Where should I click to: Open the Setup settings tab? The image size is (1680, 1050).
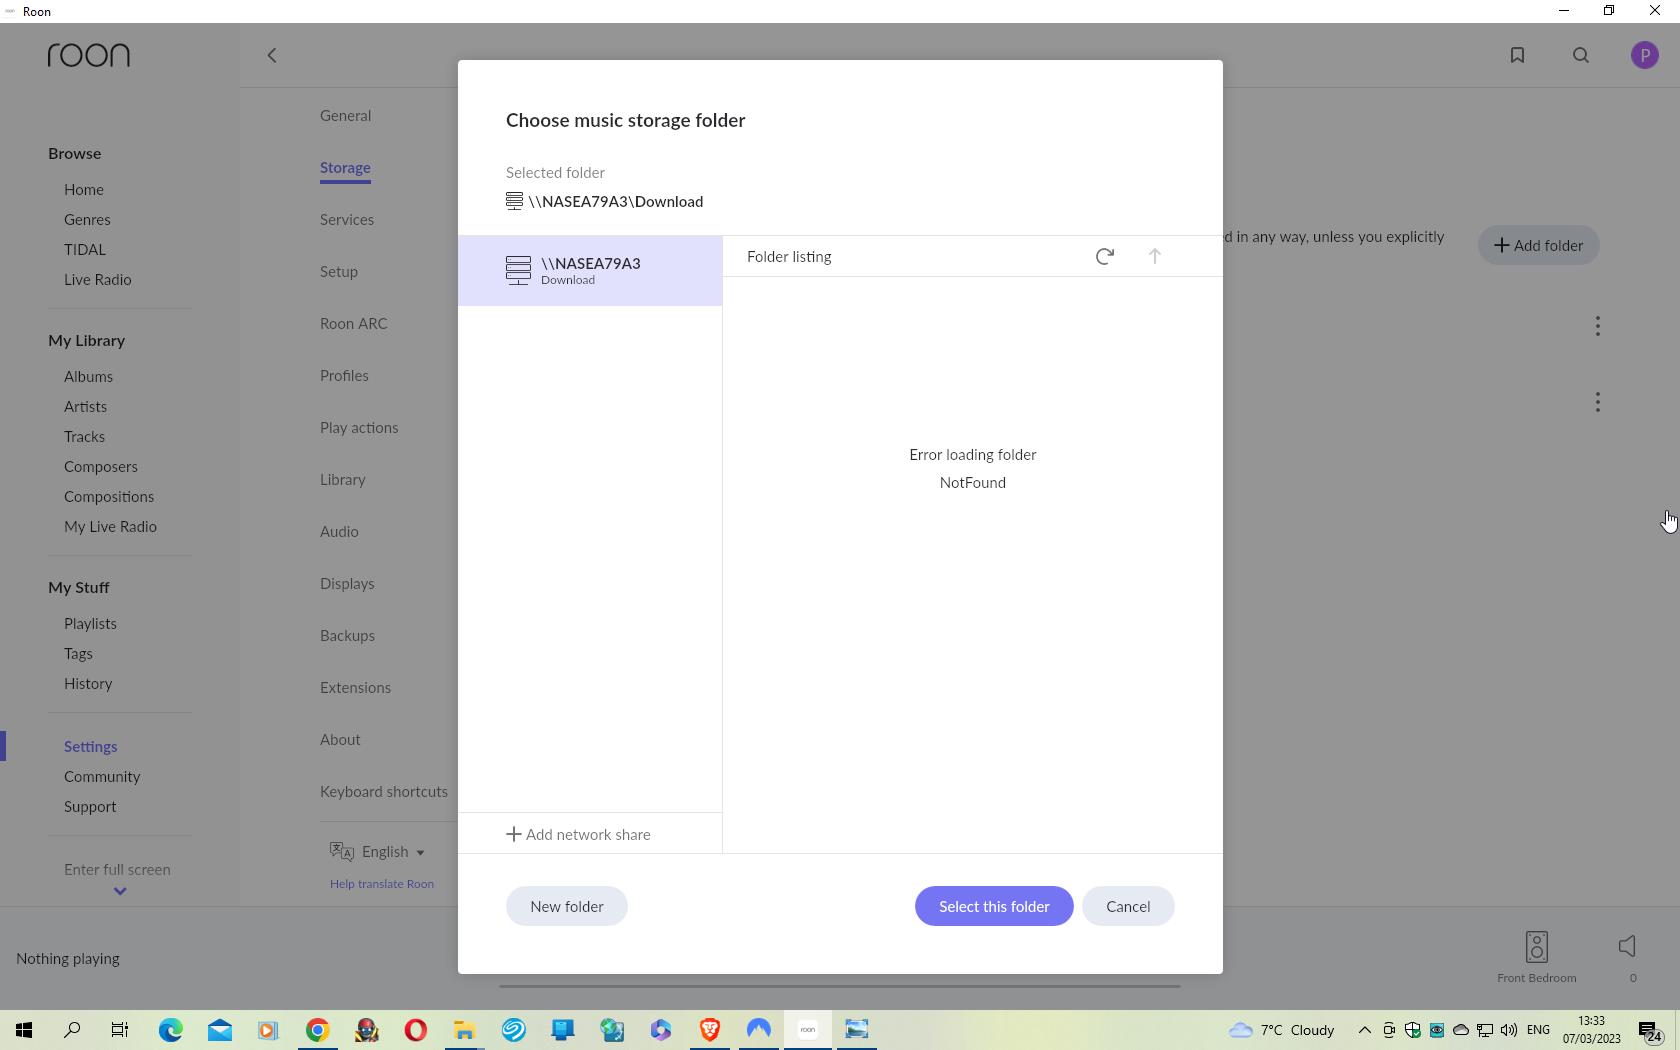coord(339,271)
